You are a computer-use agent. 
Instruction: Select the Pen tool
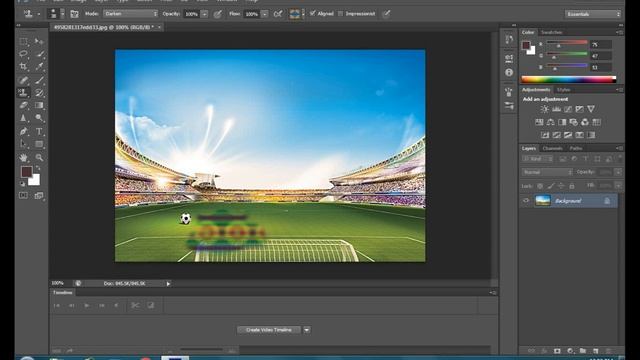[x=24, y=131]
